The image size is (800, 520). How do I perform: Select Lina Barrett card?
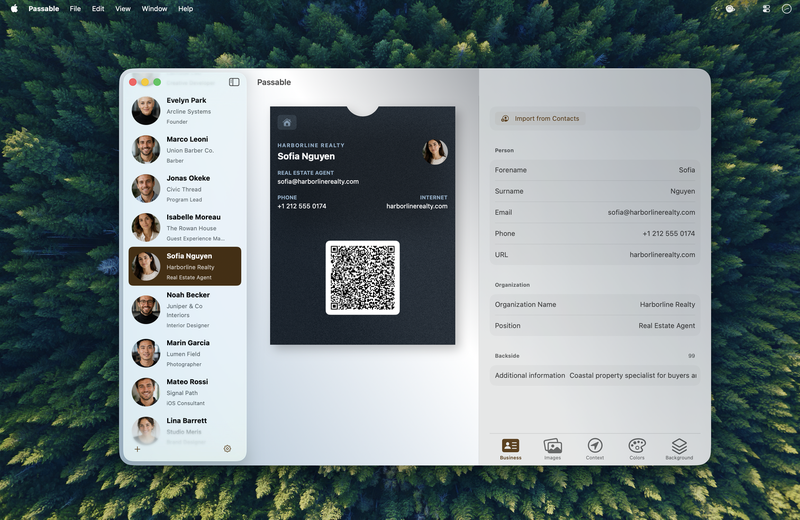(x=185, y=430)
